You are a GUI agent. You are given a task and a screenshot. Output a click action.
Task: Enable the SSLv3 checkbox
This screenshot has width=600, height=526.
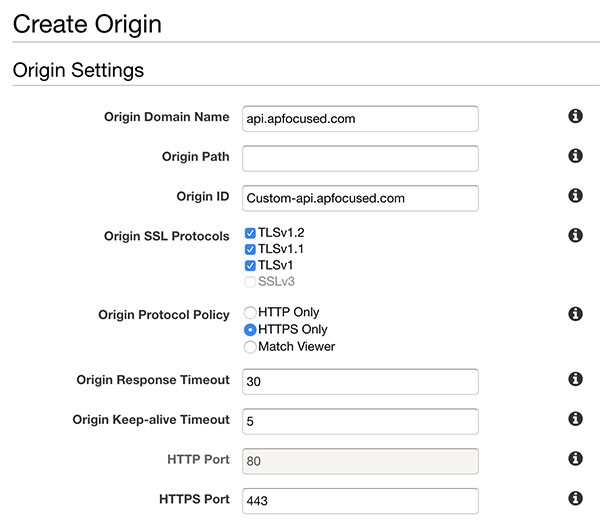[250, 282]
